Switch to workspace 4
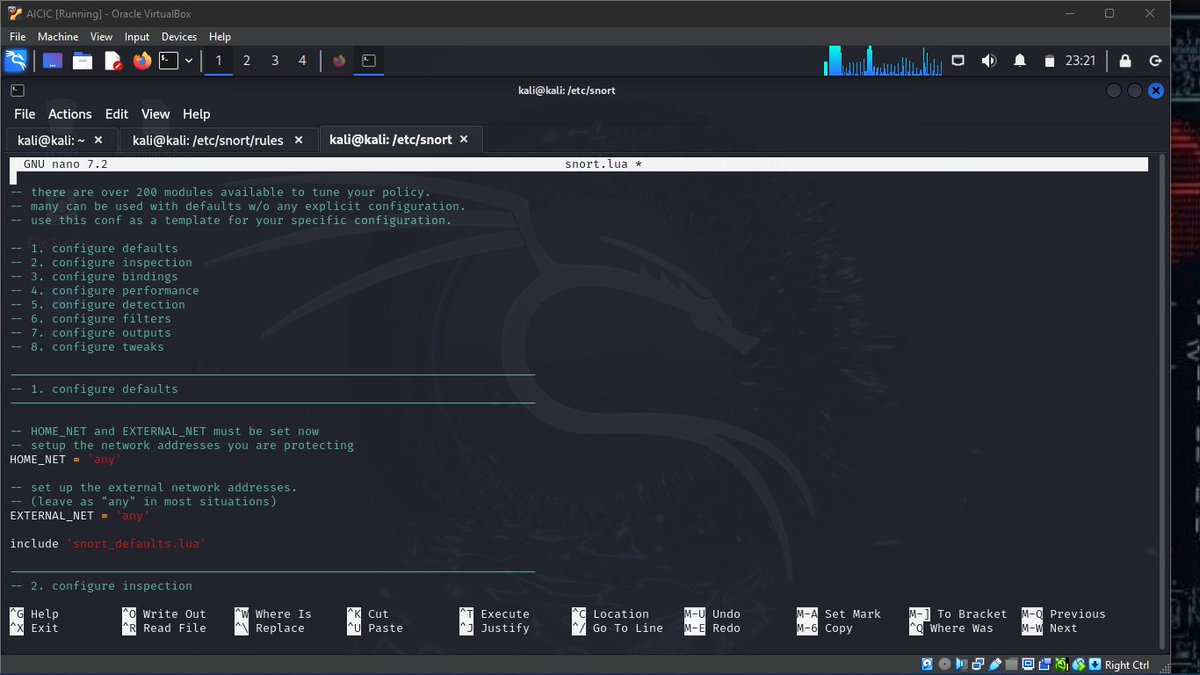The width and height of the screenshot is (1200, 675). tap(303, 61)
